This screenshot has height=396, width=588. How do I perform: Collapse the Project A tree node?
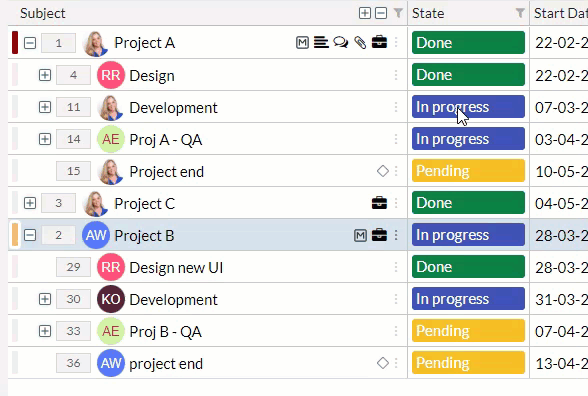[x=30, y=43]
